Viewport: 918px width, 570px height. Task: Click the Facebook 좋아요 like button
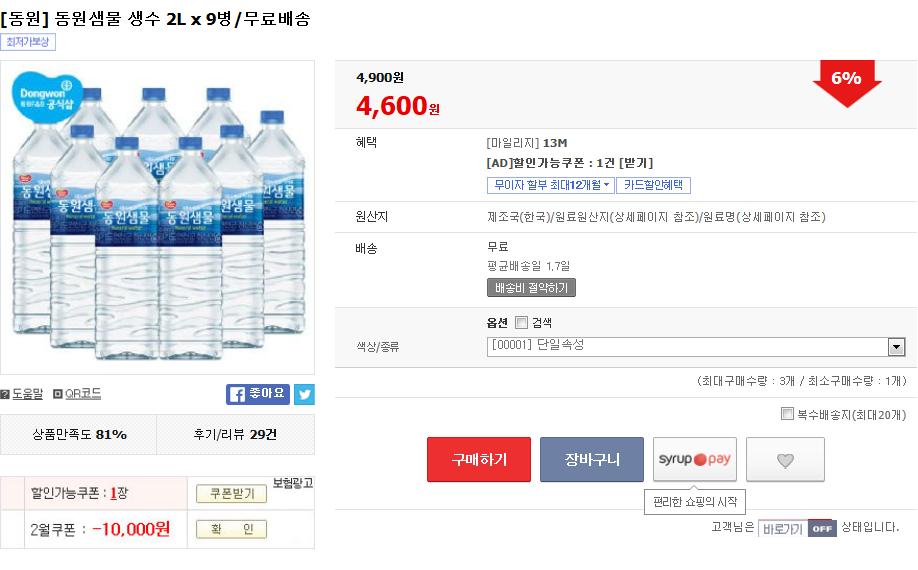(x=257, y=394)
